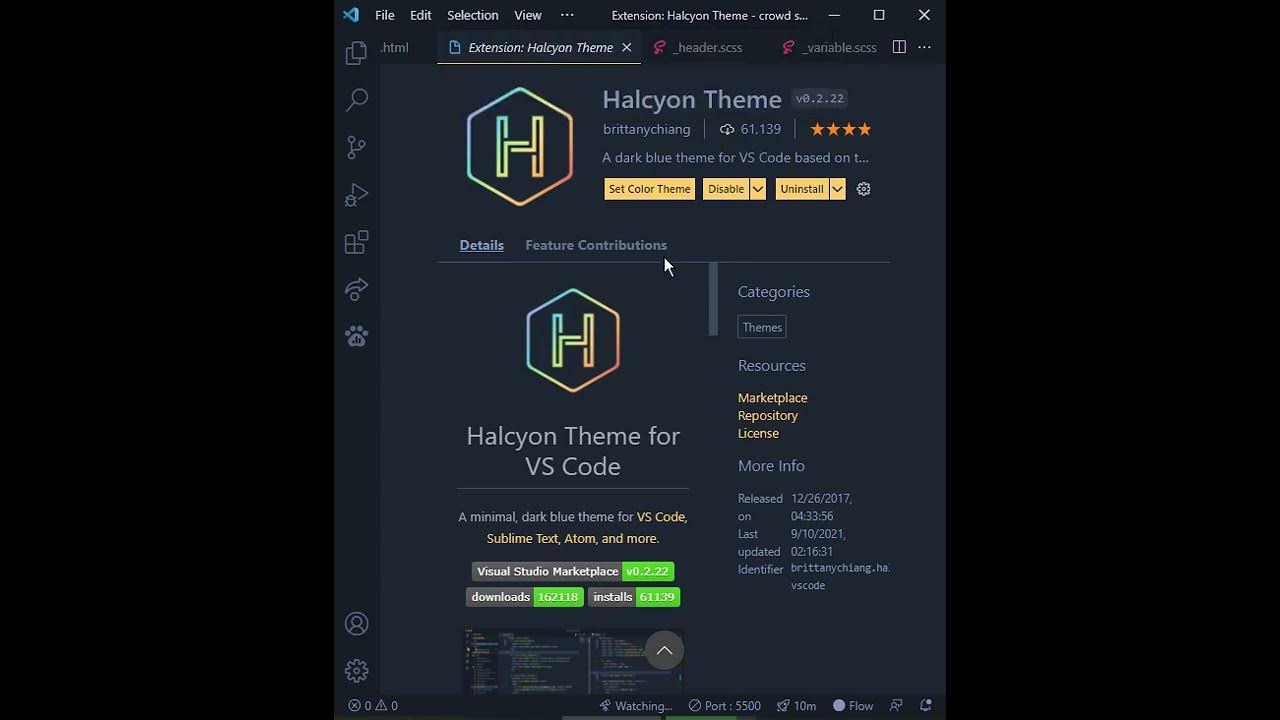
Task: Select the Details tab
Action: pyautogui.click(x=481, y=245)
